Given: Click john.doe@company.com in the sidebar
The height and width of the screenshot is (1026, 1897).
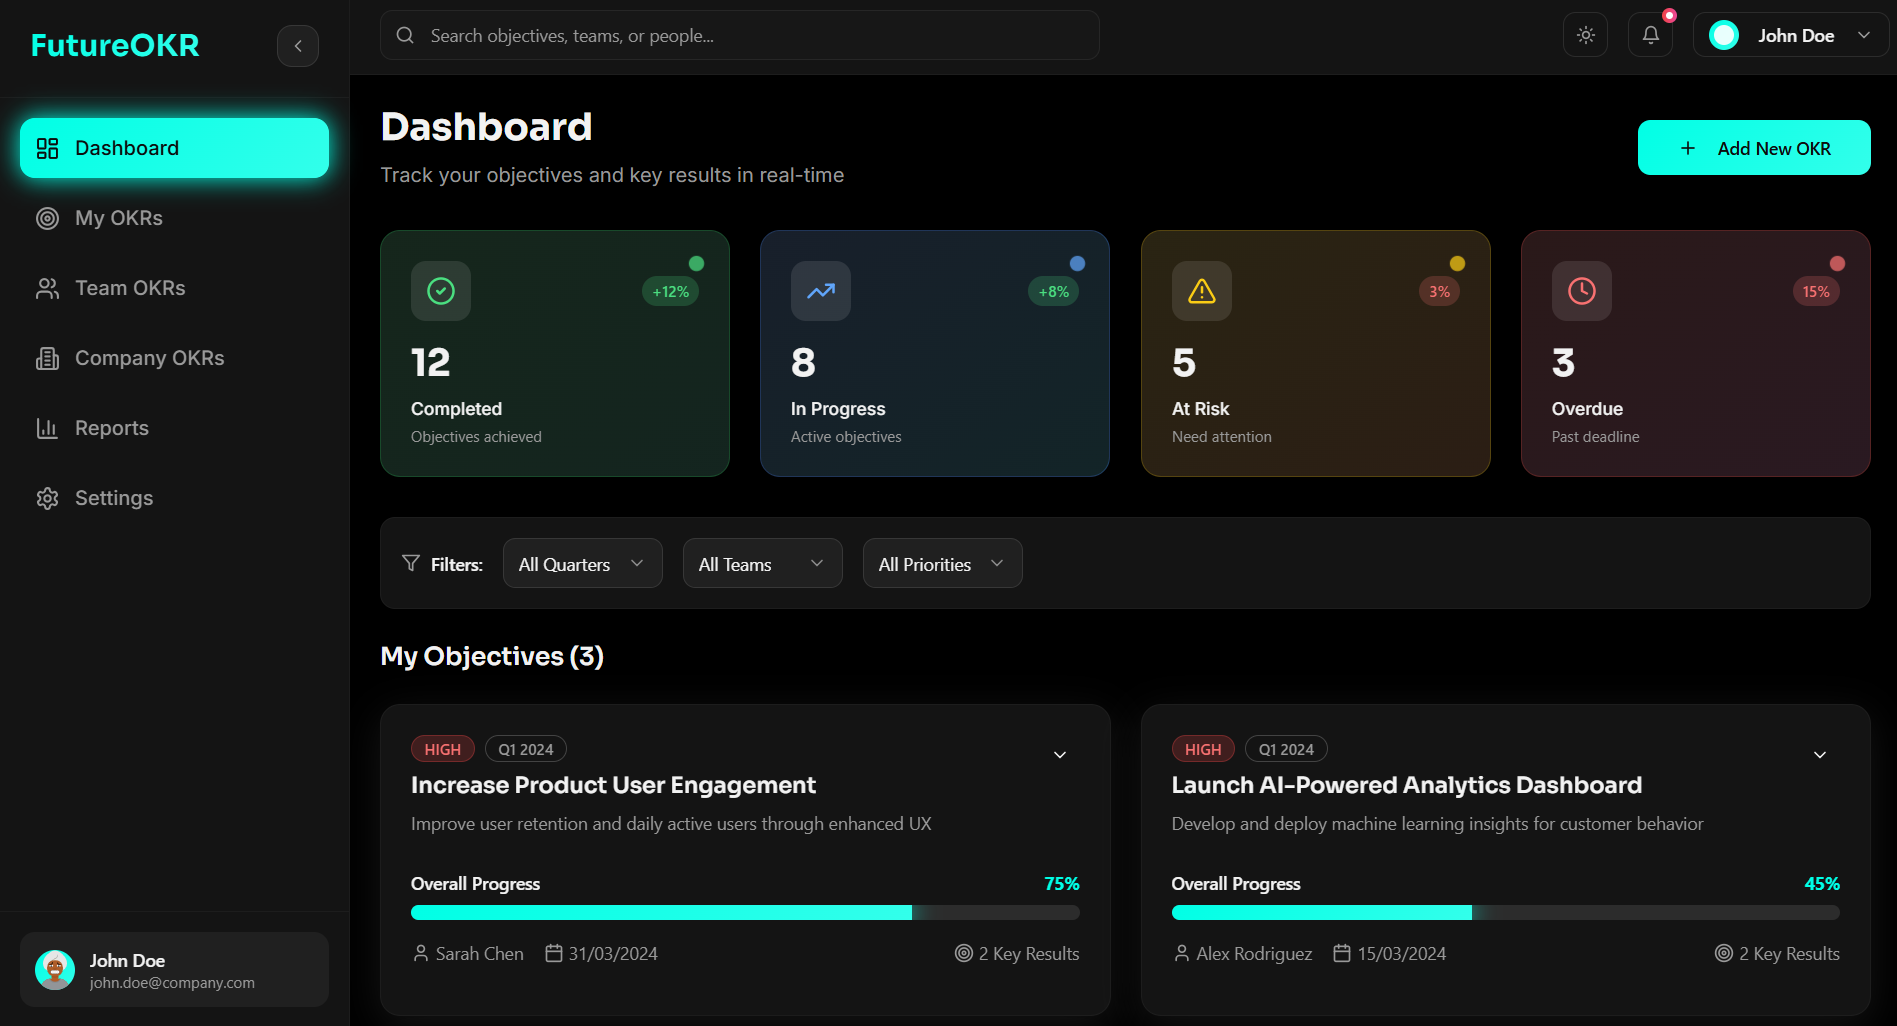Looking at the screenshot, I should coord(172,983).
